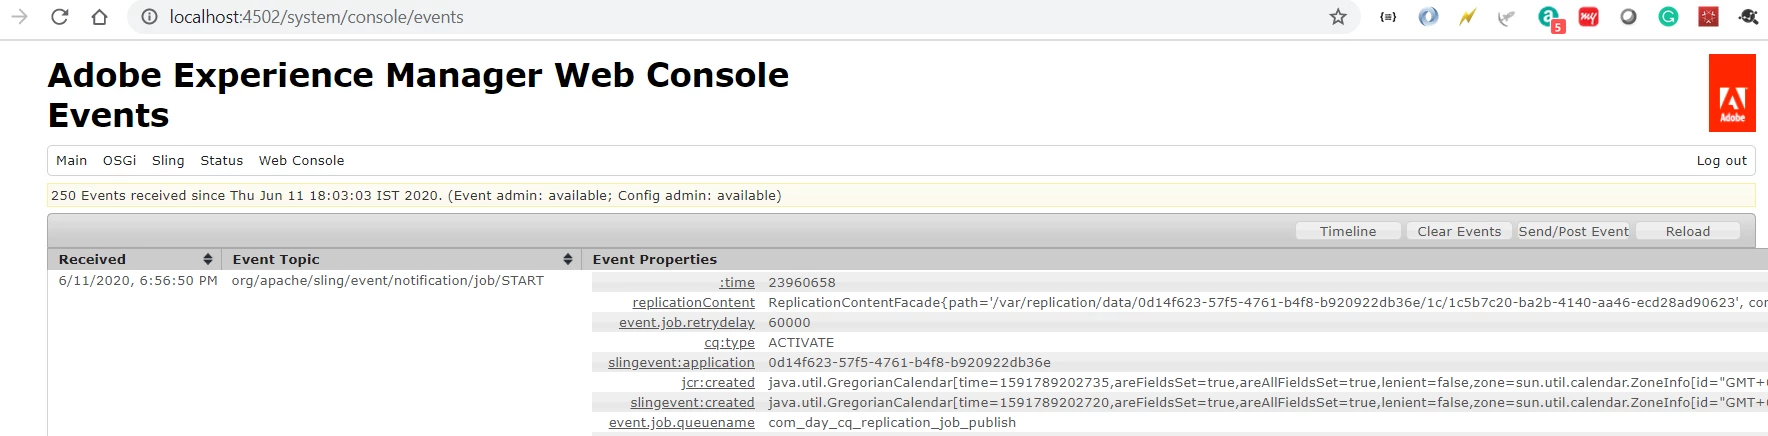Click the slingevent:created property name
This screenshot has height=436, width=1768.
click(x=692, y=403)
